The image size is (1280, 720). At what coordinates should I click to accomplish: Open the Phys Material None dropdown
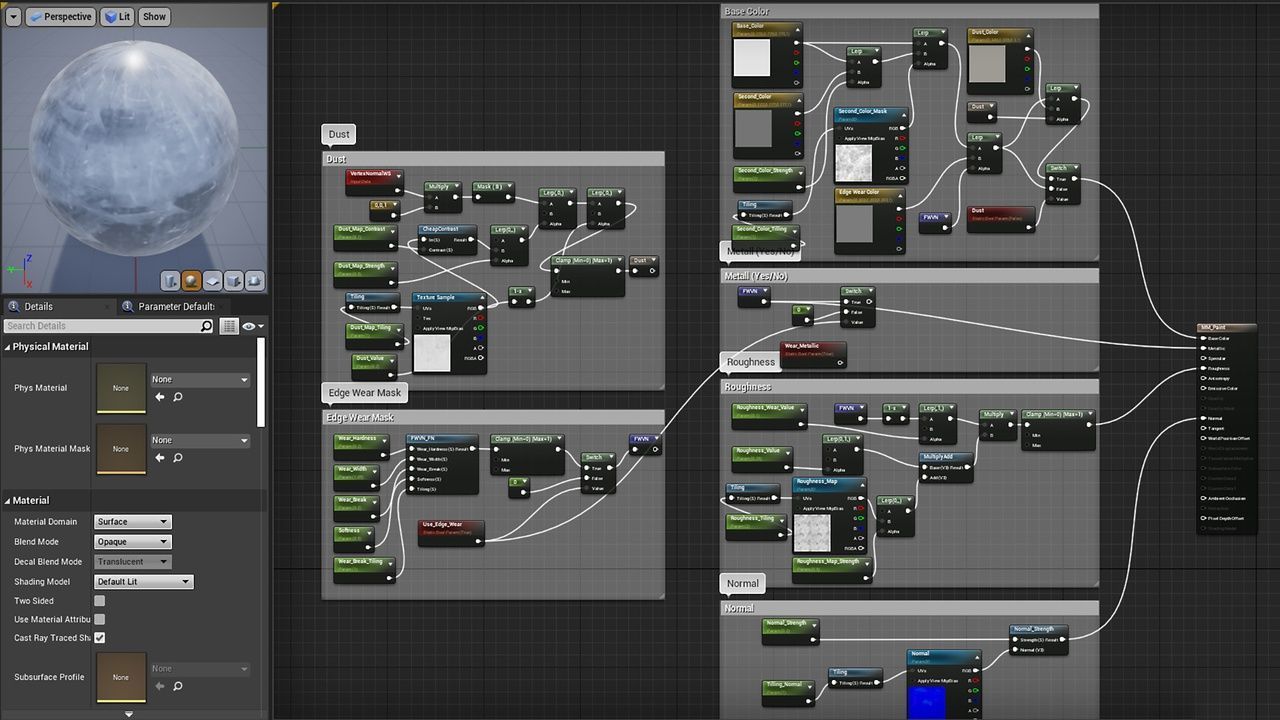pyautogui.click(x=200, y=380)
